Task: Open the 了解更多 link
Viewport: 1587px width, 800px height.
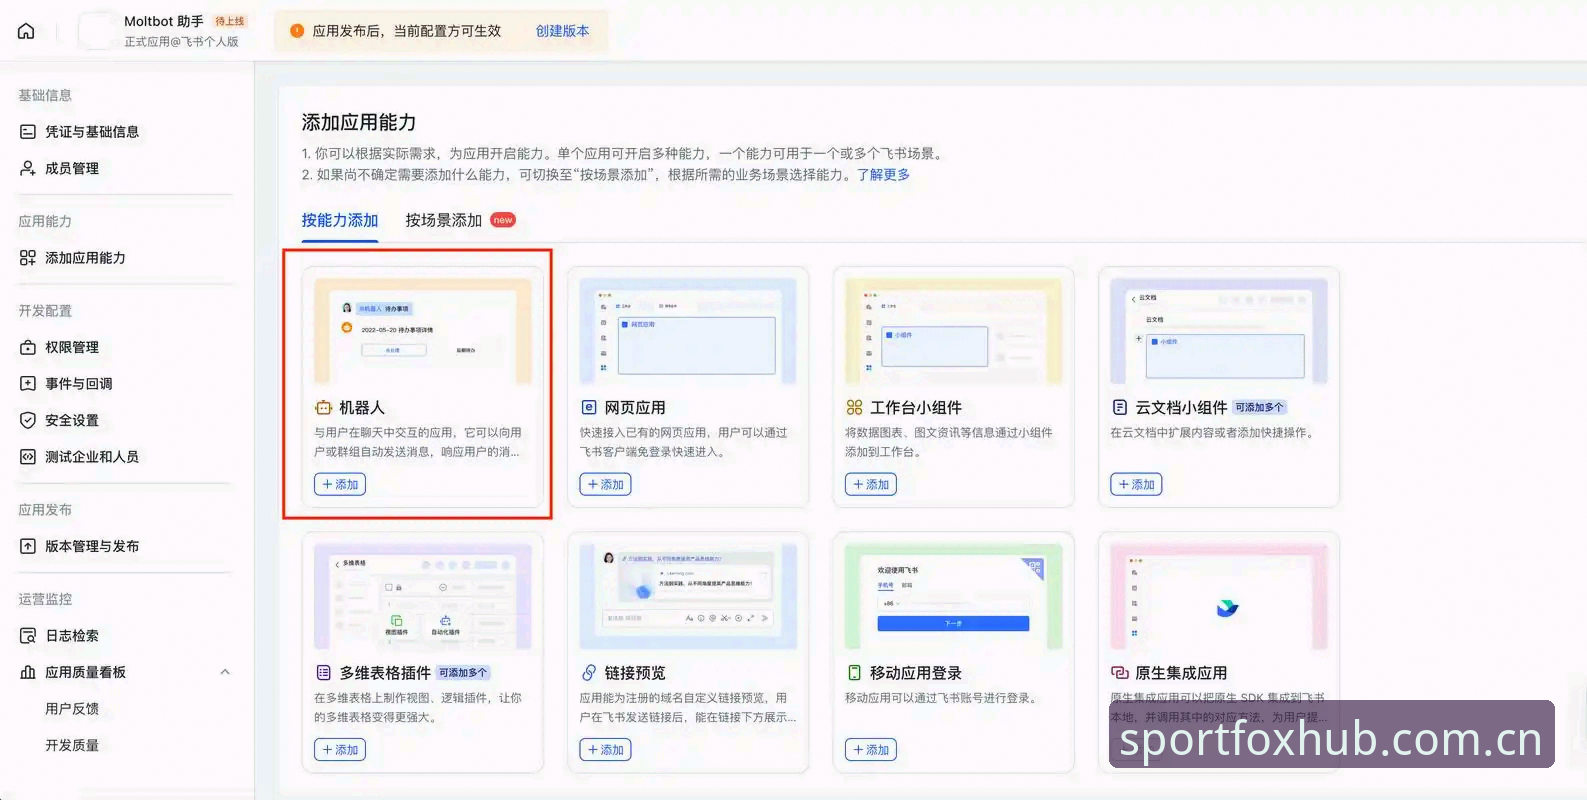Action: click(x=884, y=175)
